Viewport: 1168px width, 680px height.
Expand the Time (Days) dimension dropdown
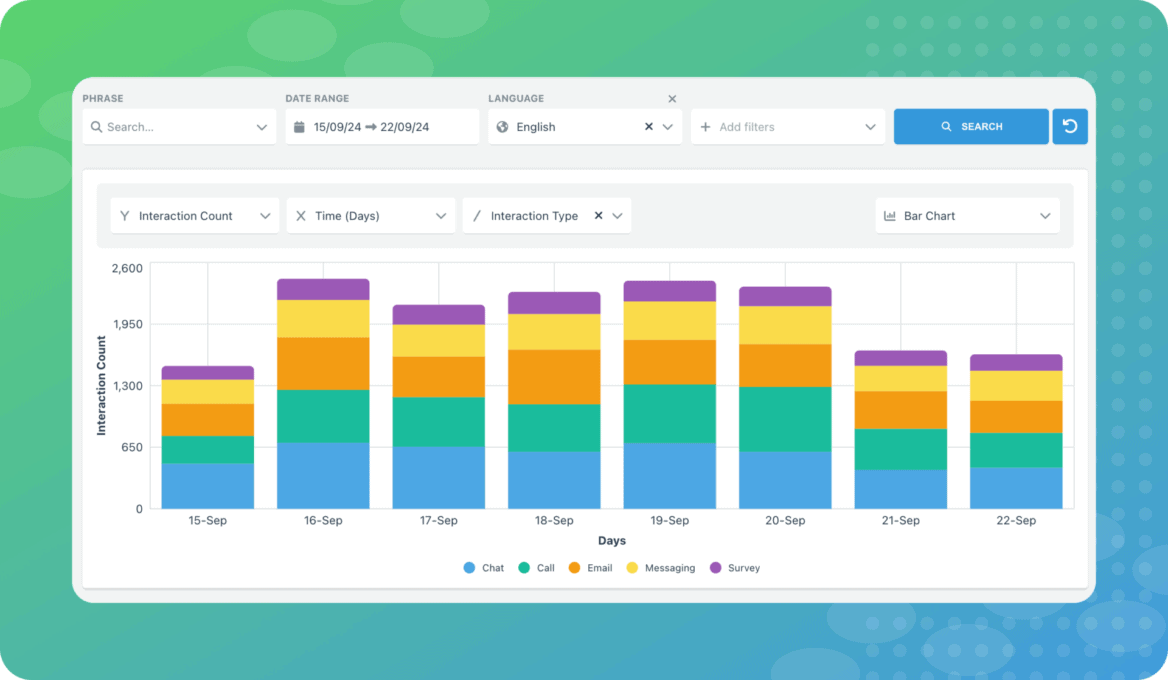click(441, 215)
